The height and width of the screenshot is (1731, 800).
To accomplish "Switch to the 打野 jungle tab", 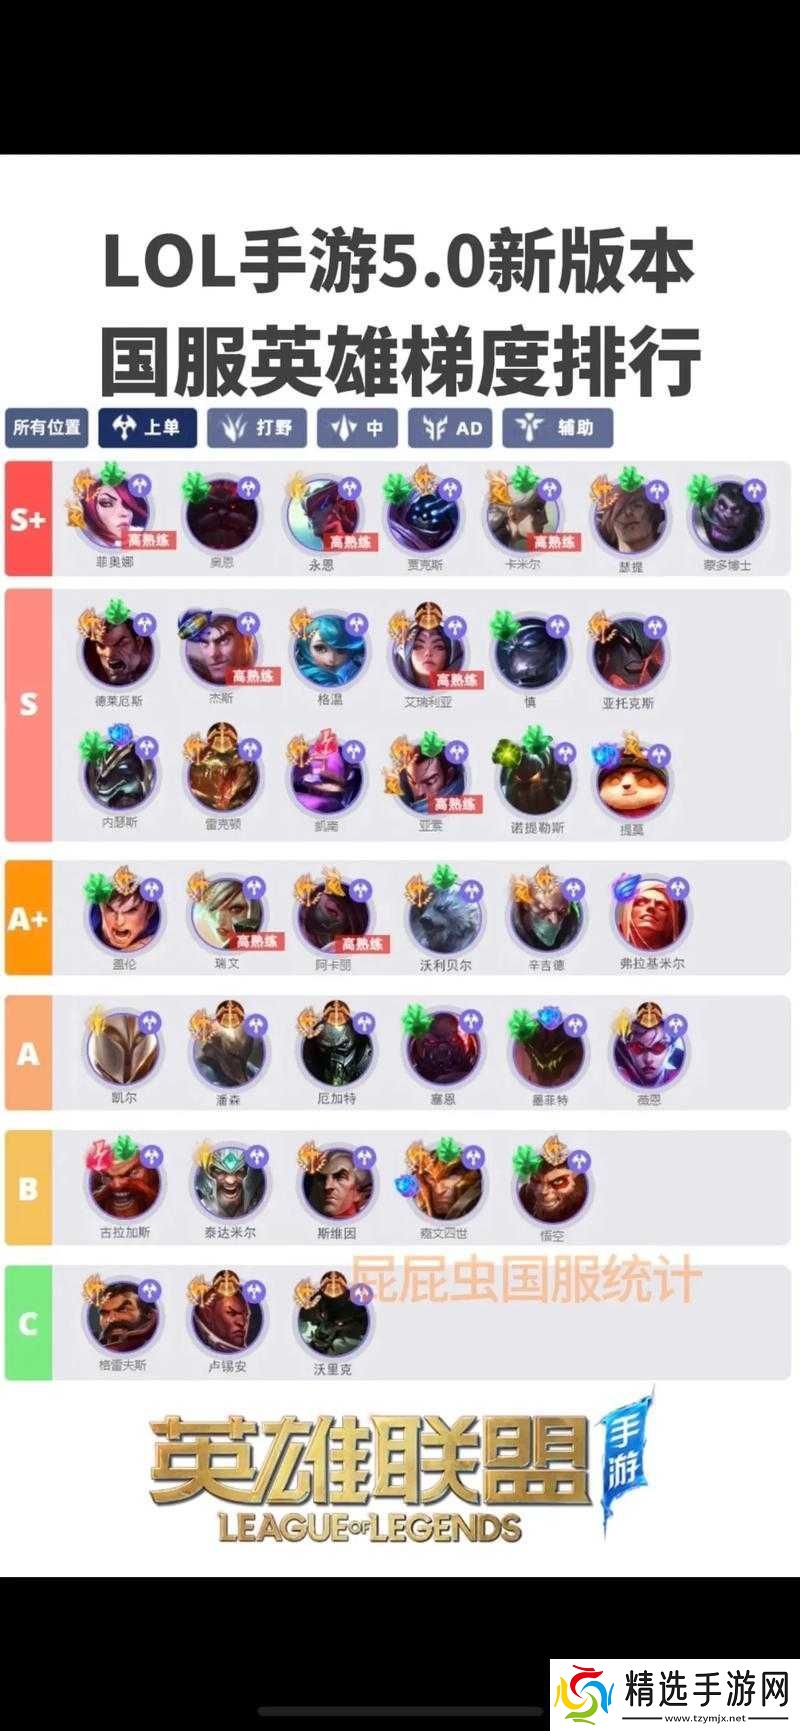I will (x=257, y=428).
